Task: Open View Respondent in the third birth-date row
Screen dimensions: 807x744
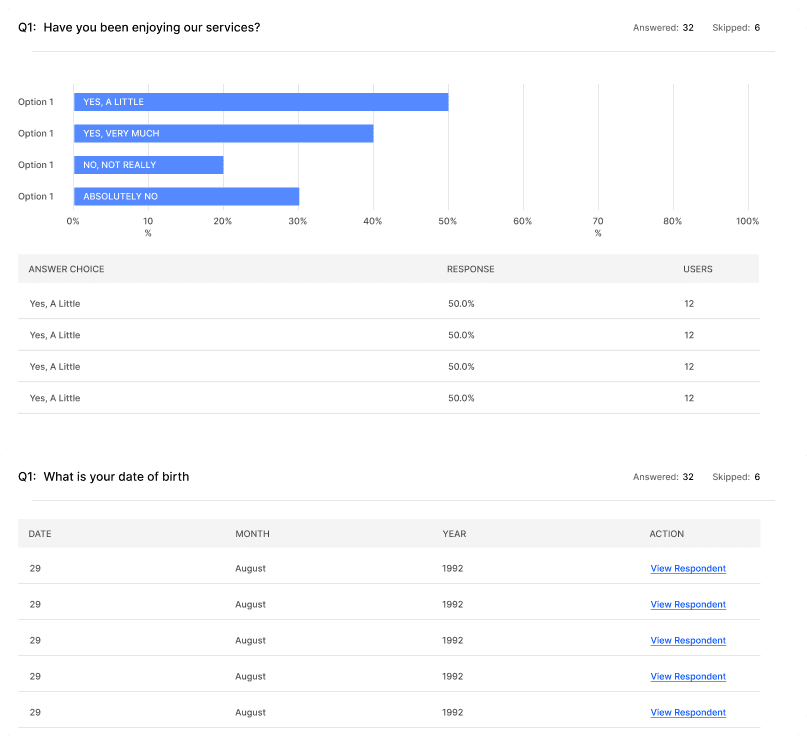Action: [x=688, y=641]
